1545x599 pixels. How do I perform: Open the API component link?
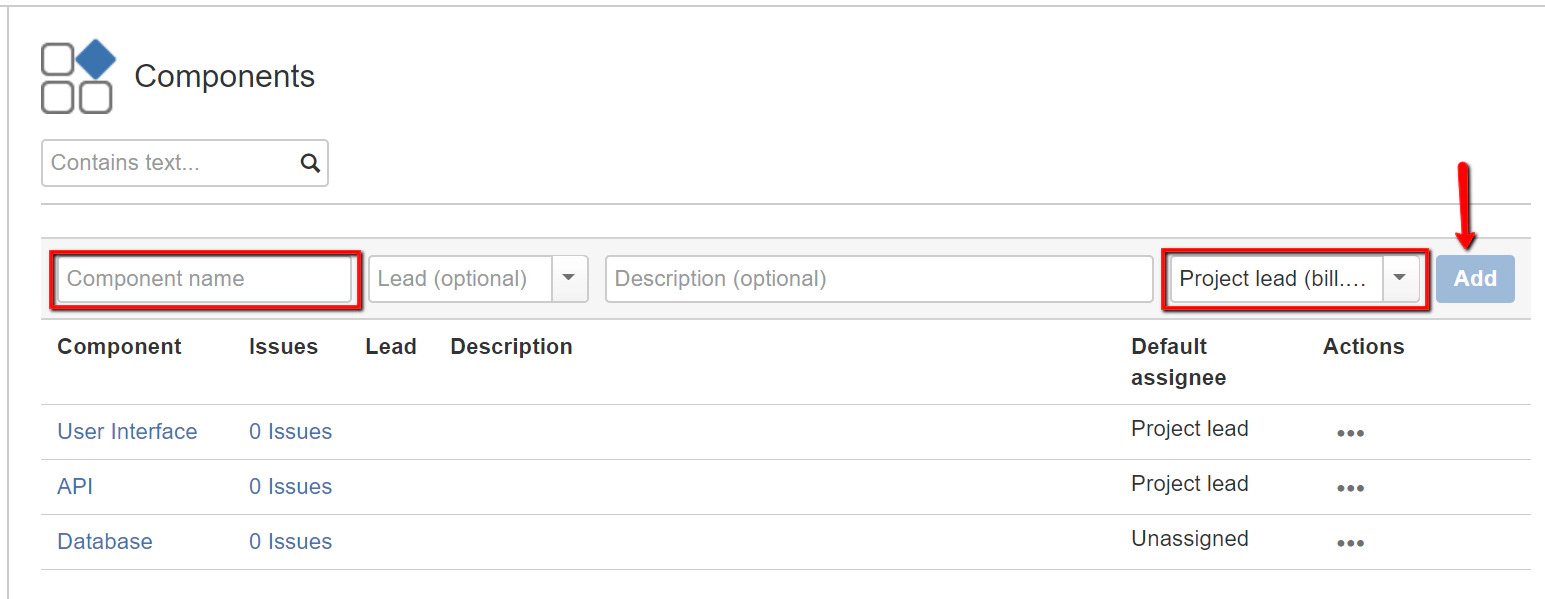coord(75,487)
